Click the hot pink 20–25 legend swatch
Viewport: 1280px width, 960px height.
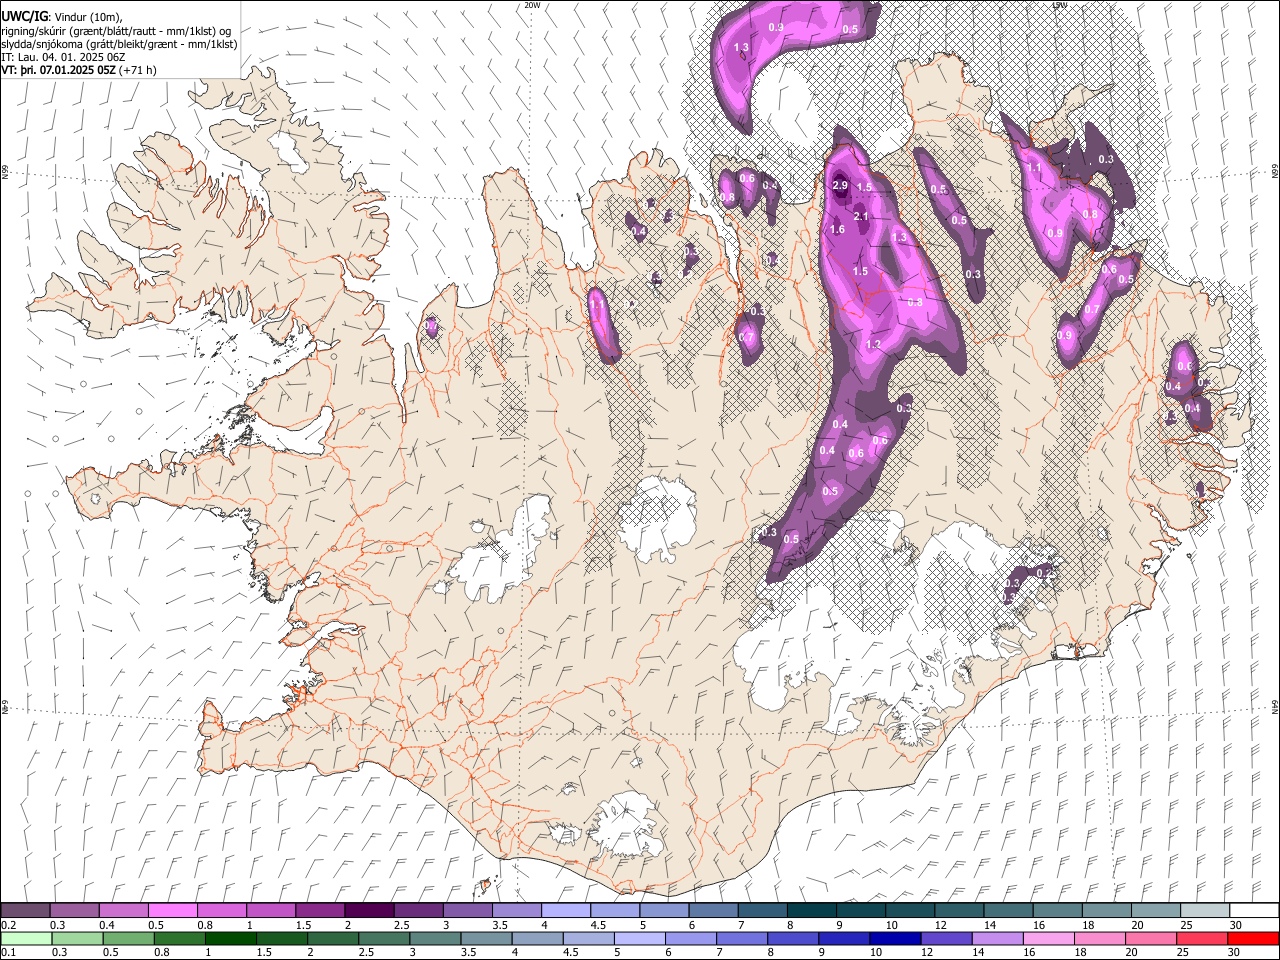(x=1152, y=938)
